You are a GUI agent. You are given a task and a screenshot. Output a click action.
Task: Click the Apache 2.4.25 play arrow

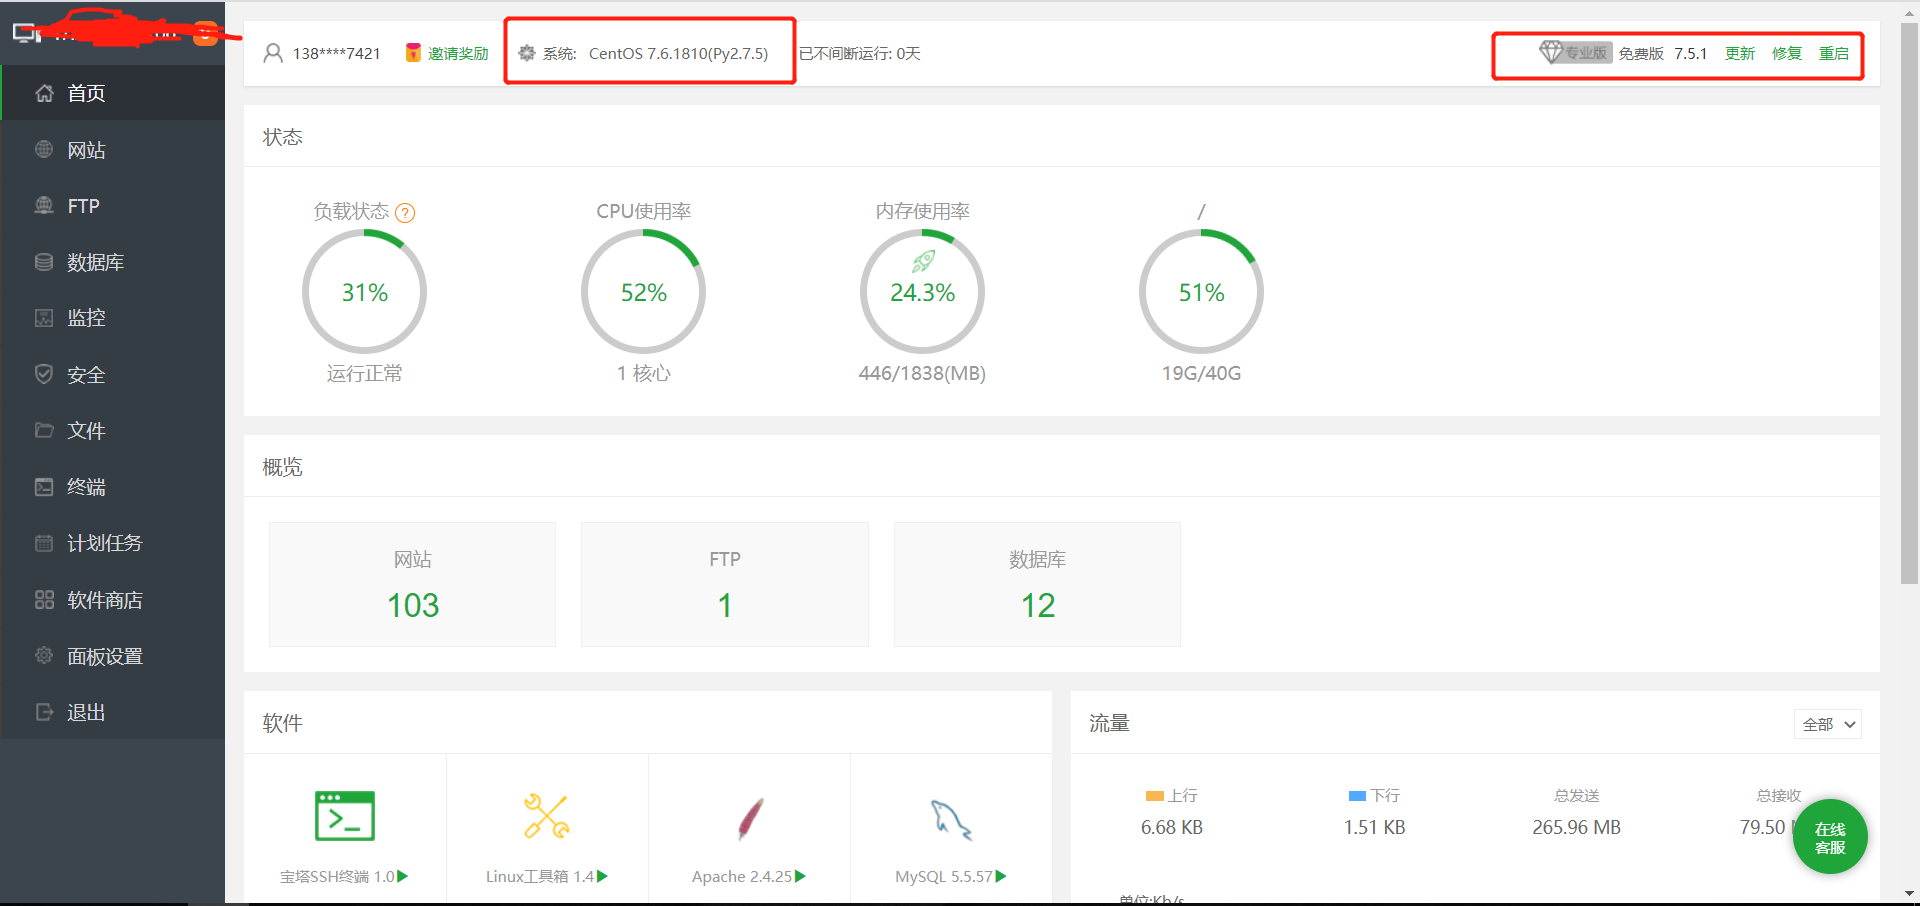click(x=800, y=876)
